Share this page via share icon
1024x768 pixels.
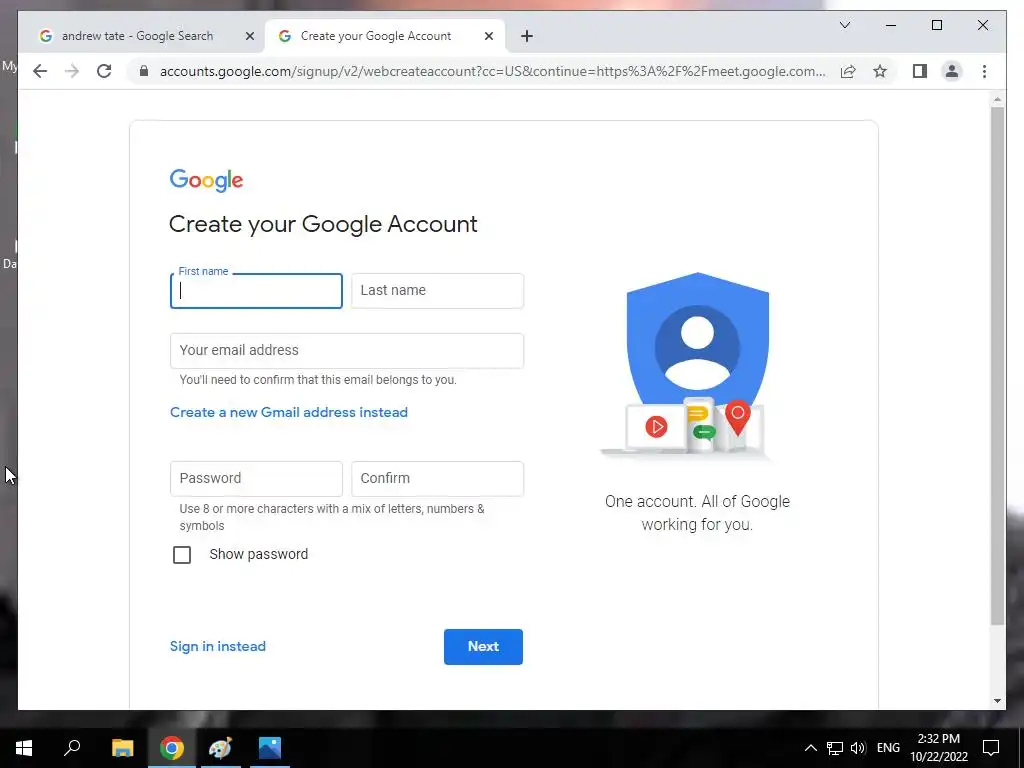pyautogui.click(x=848, y=71)
